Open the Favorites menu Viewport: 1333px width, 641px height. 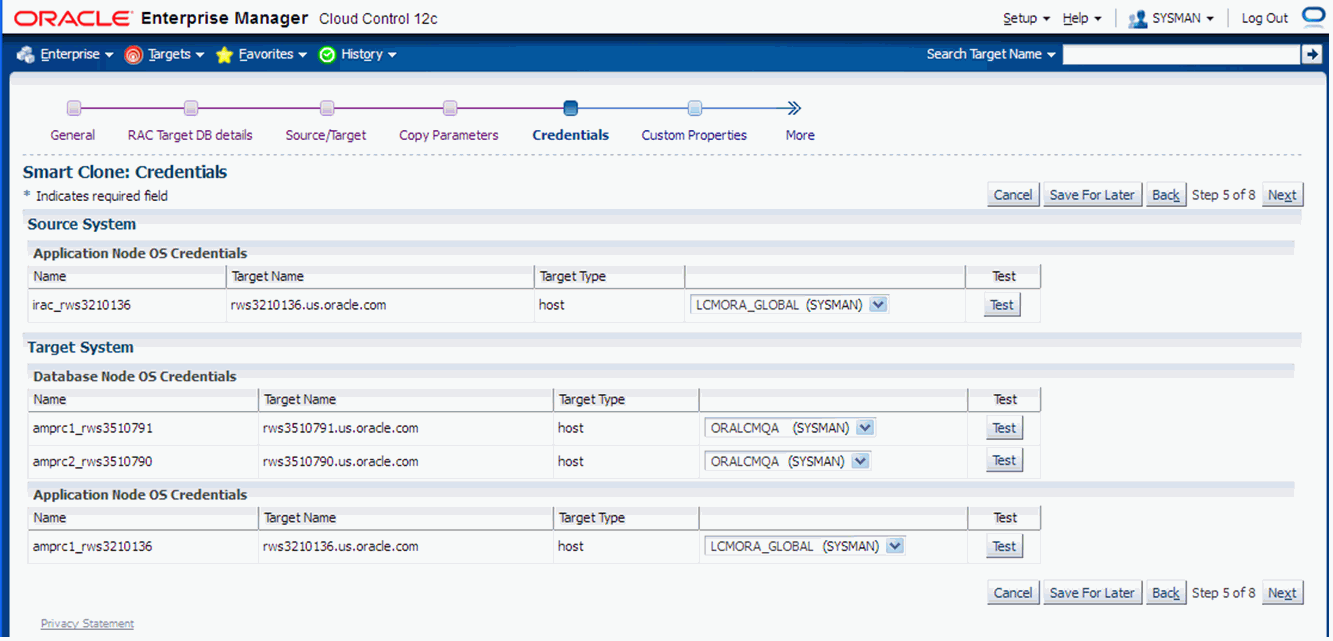[271, 55]
